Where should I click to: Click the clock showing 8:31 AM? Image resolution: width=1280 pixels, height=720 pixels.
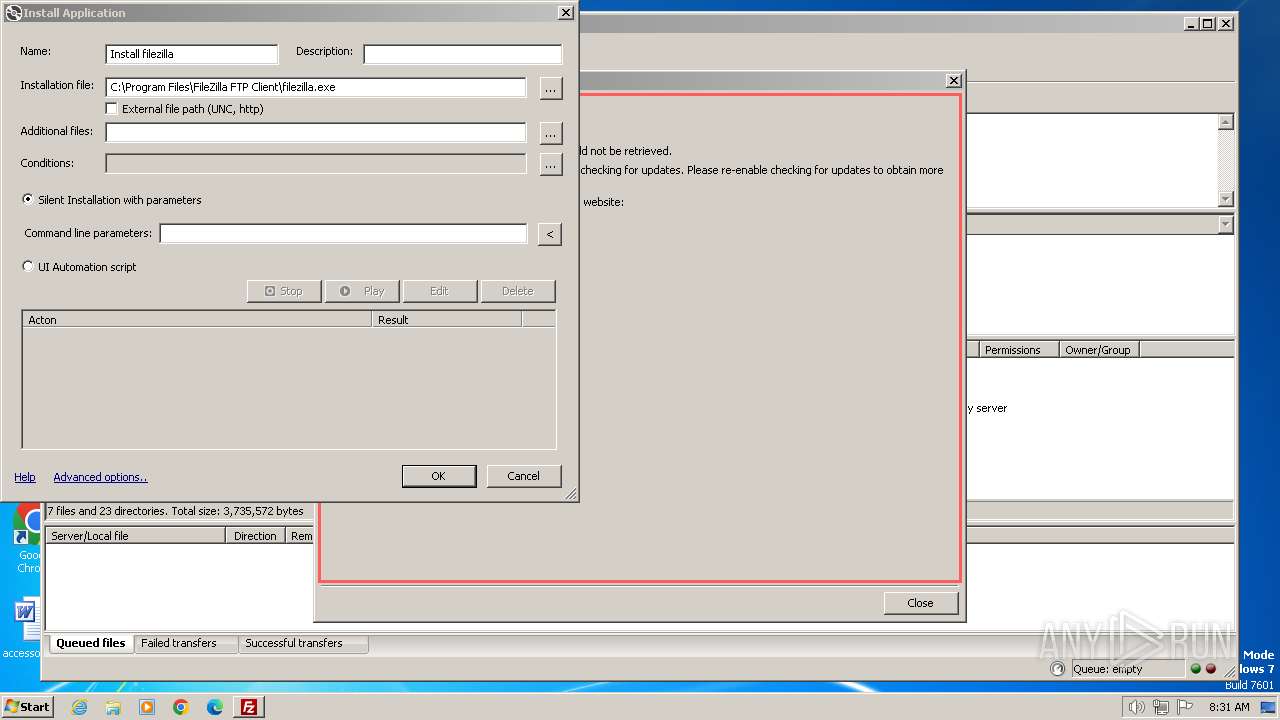pos(1229,707)
